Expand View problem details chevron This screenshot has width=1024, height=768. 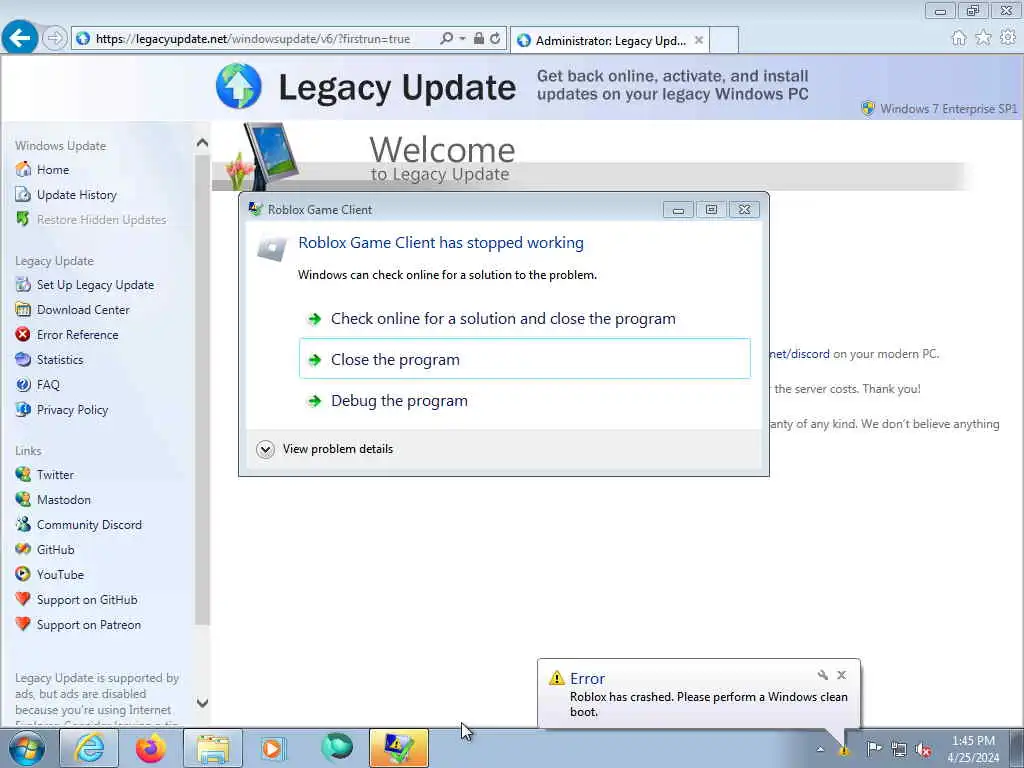tap(265, 449)
